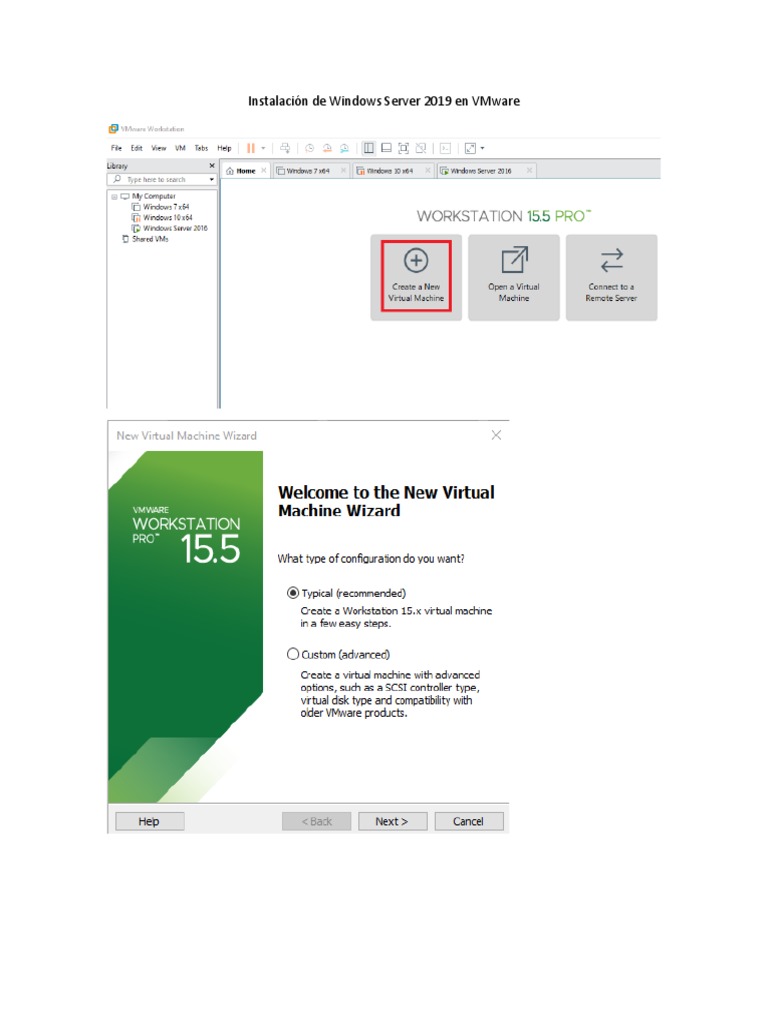Viewport: 768px width, 1024px height.
Task: Close the Windows 7 x64 tab
Action: coord(343,170)
